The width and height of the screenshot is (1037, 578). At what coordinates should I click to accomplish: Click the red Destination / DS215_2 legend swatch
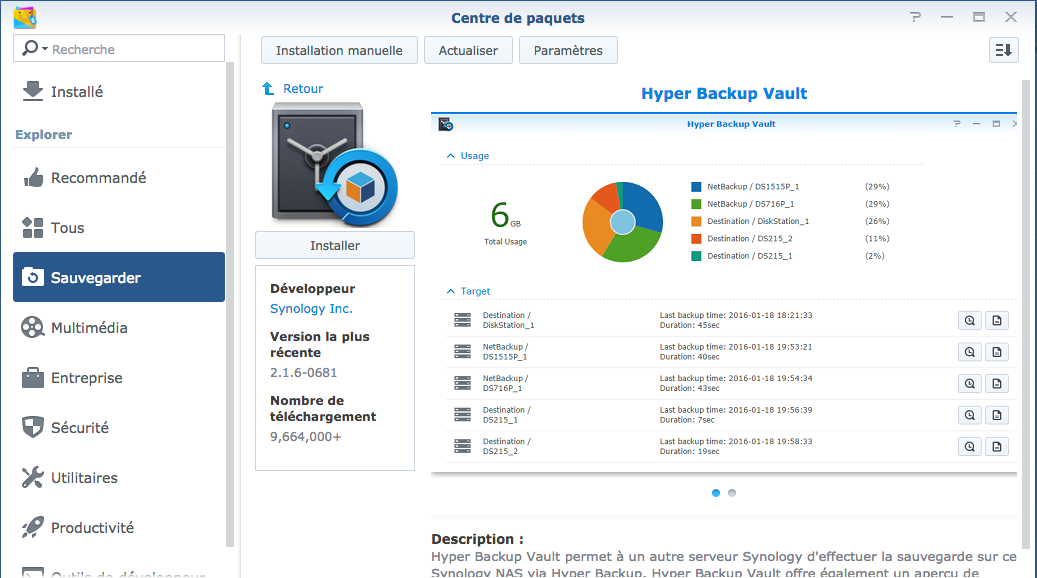pos(696,239)
